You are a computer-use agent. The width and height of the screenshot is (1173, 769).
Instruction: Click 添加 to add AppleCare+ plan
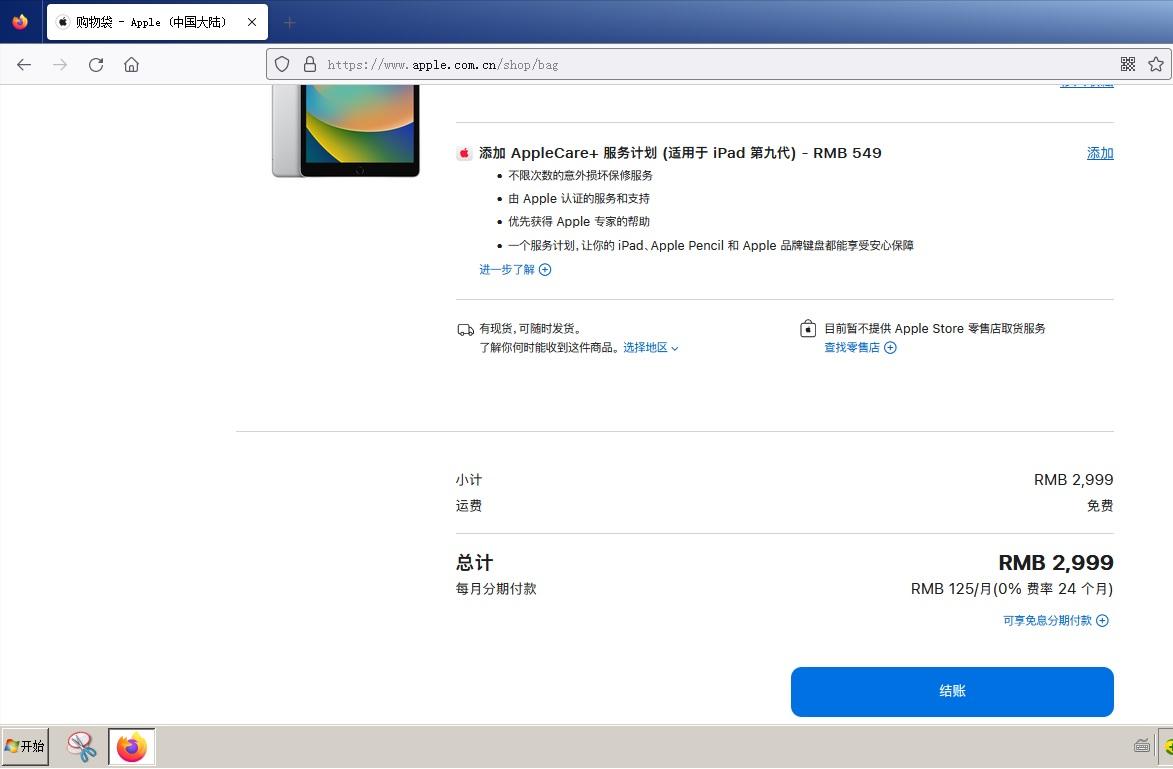1100,153
